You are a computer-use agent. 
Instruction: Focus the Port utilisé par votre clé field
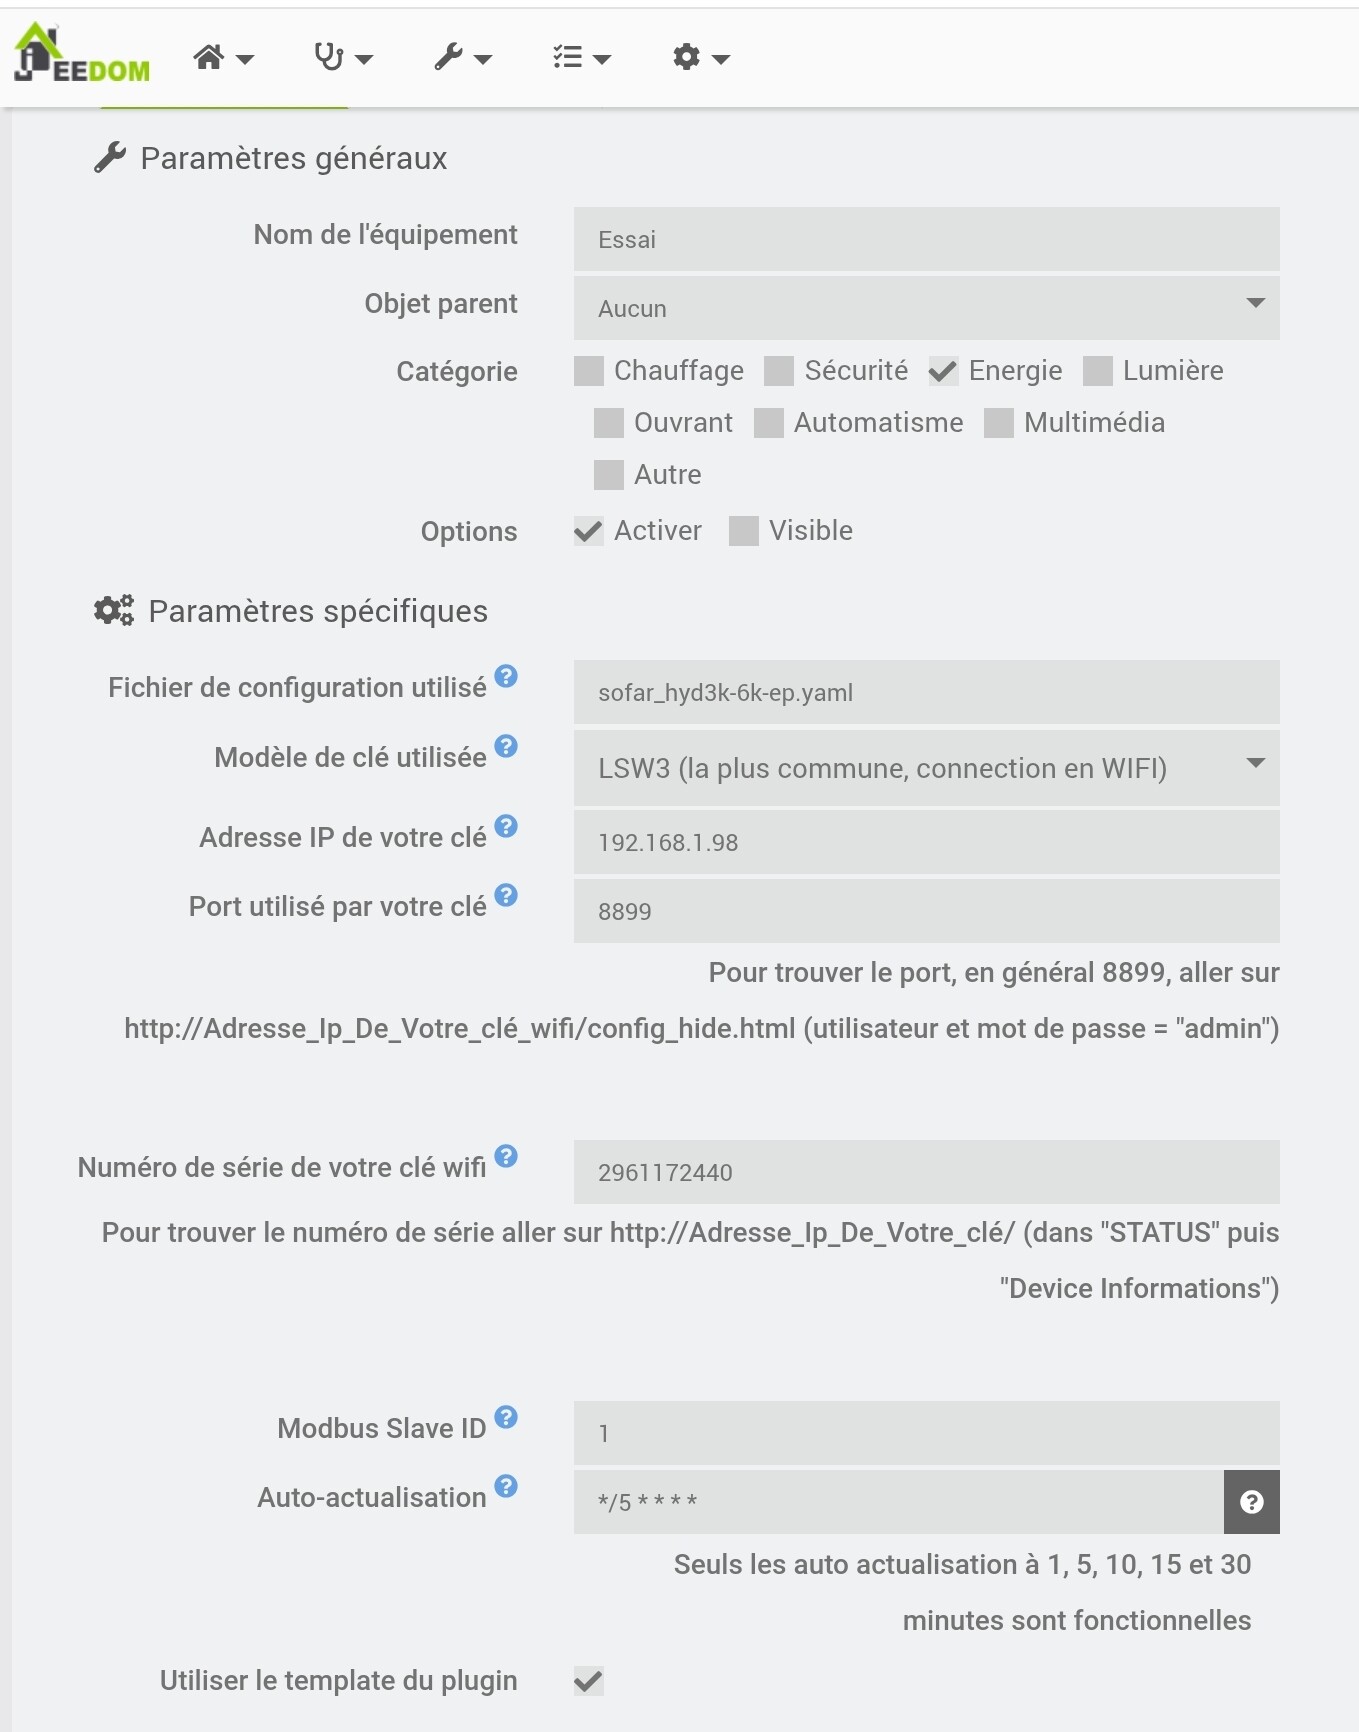926,911
